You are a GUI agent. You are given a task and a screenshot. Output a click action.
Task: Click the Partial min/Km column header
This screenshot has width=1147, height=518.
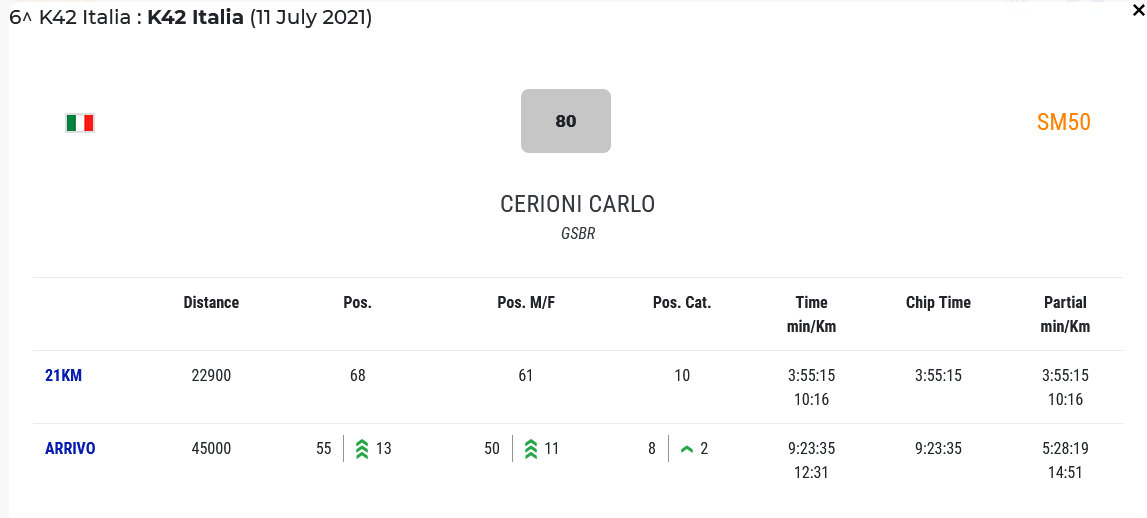point(1065,314)
